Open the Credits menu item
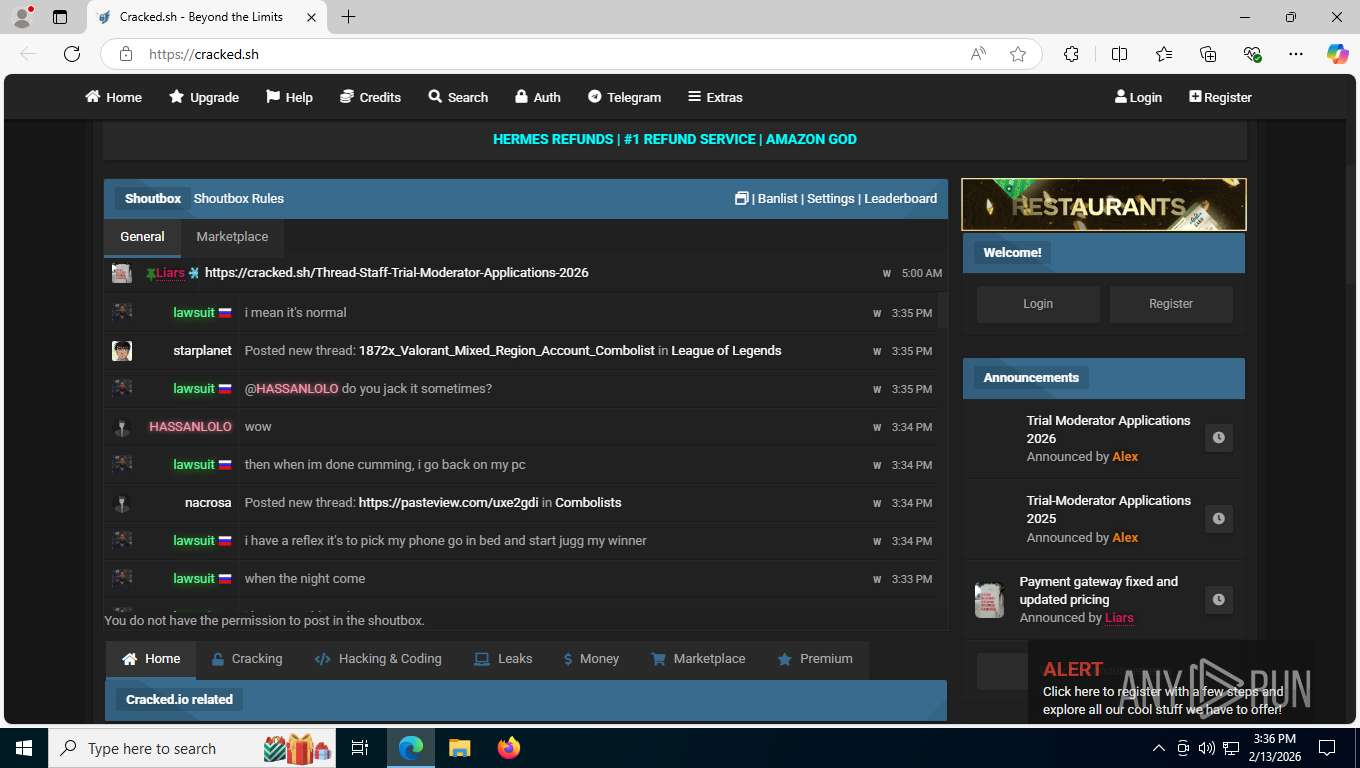Screen dimensions: 1360x768 [370, 97]
